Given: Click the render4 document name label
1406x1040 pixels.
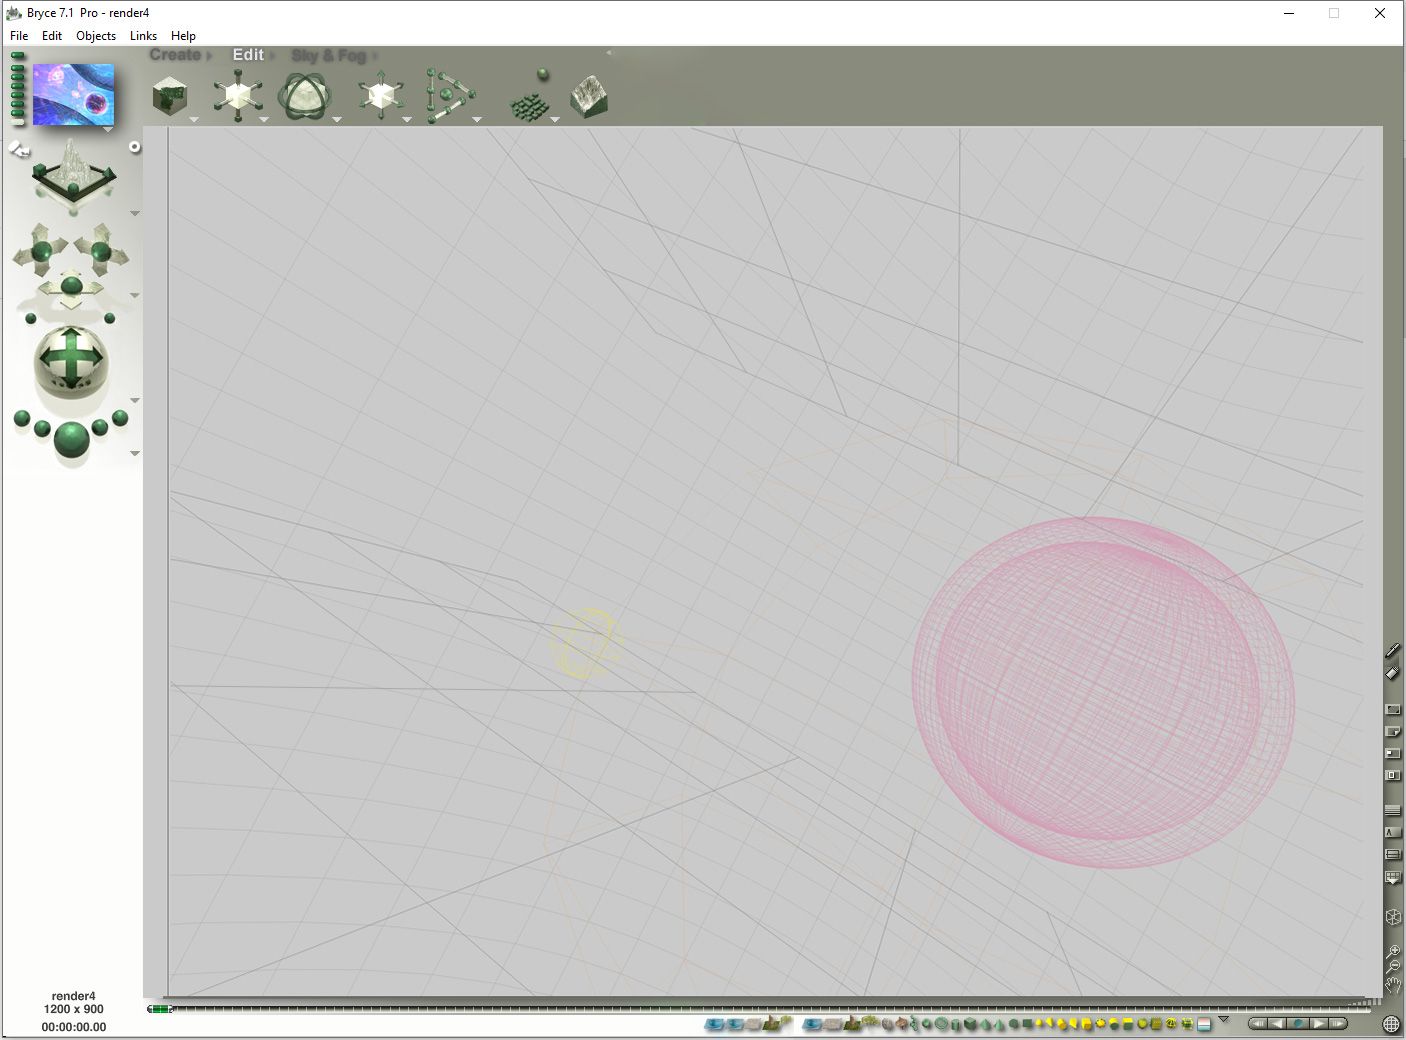Looking at the screenshot, I should 74,996.
